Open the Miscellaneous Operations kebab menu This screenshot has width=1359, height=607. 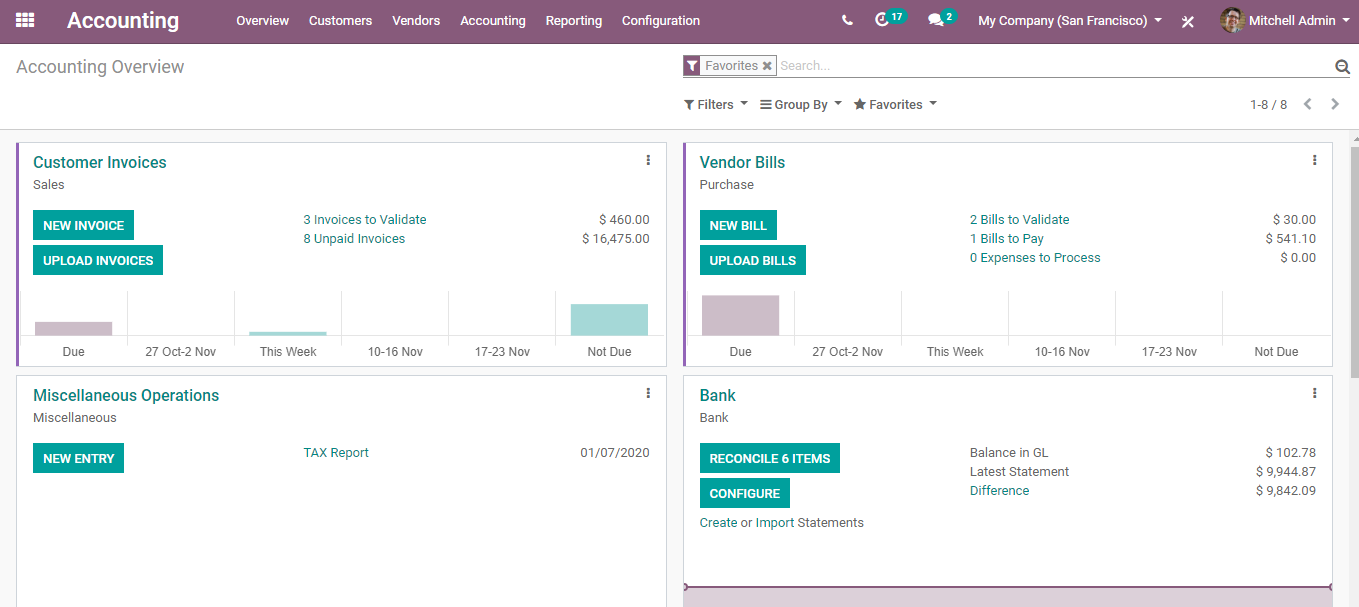[x=648, y=393]
